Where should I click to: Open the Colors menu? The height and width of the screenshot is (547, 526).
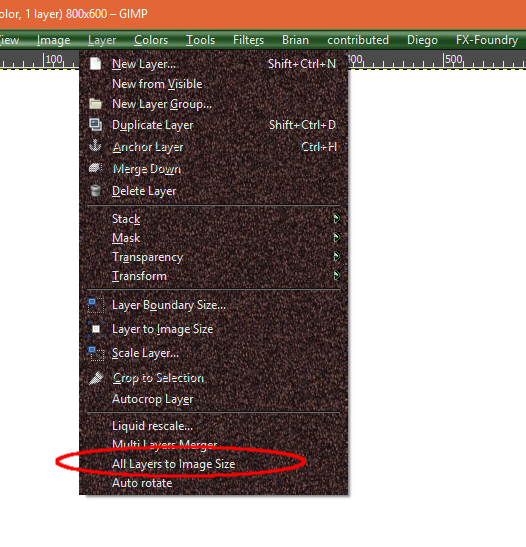151,40
